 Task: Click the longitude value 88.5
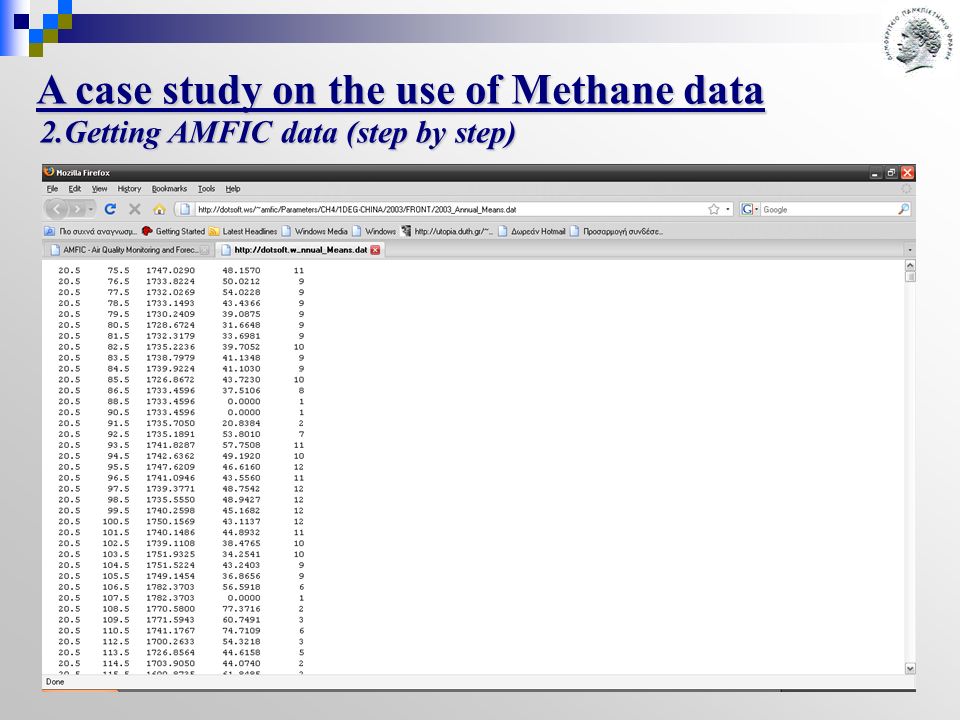coord(118,401)
